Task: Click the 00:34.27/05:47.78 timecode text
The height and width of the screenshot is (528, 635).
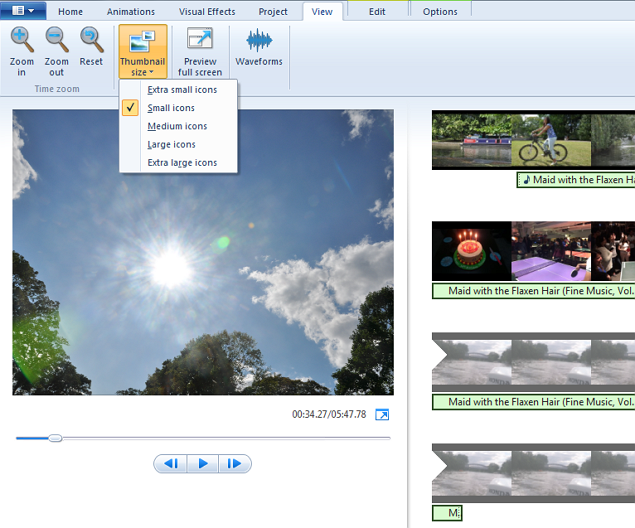Action: 329,414
